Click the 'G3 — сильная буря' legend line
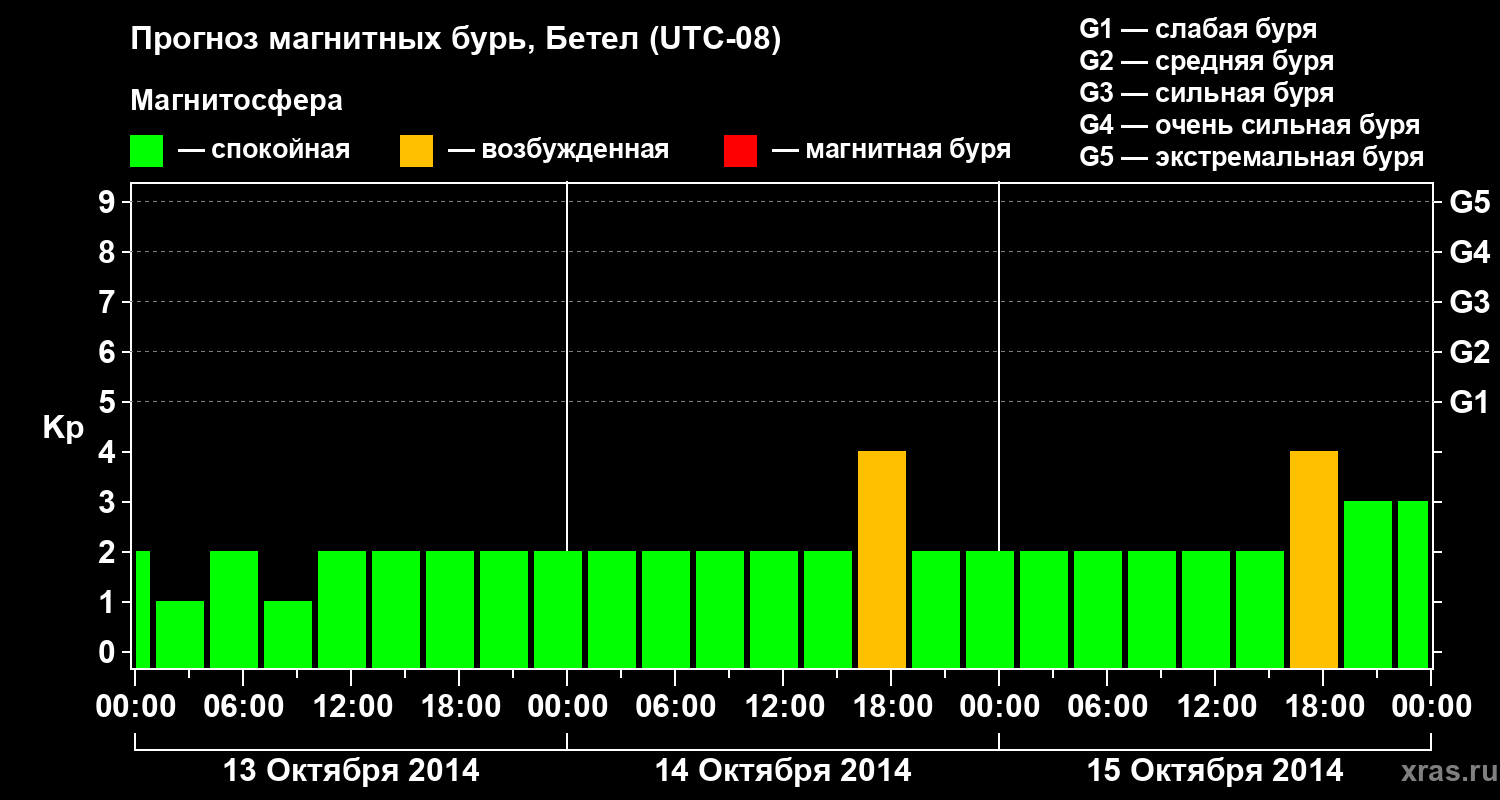 tap(1207, 93)
